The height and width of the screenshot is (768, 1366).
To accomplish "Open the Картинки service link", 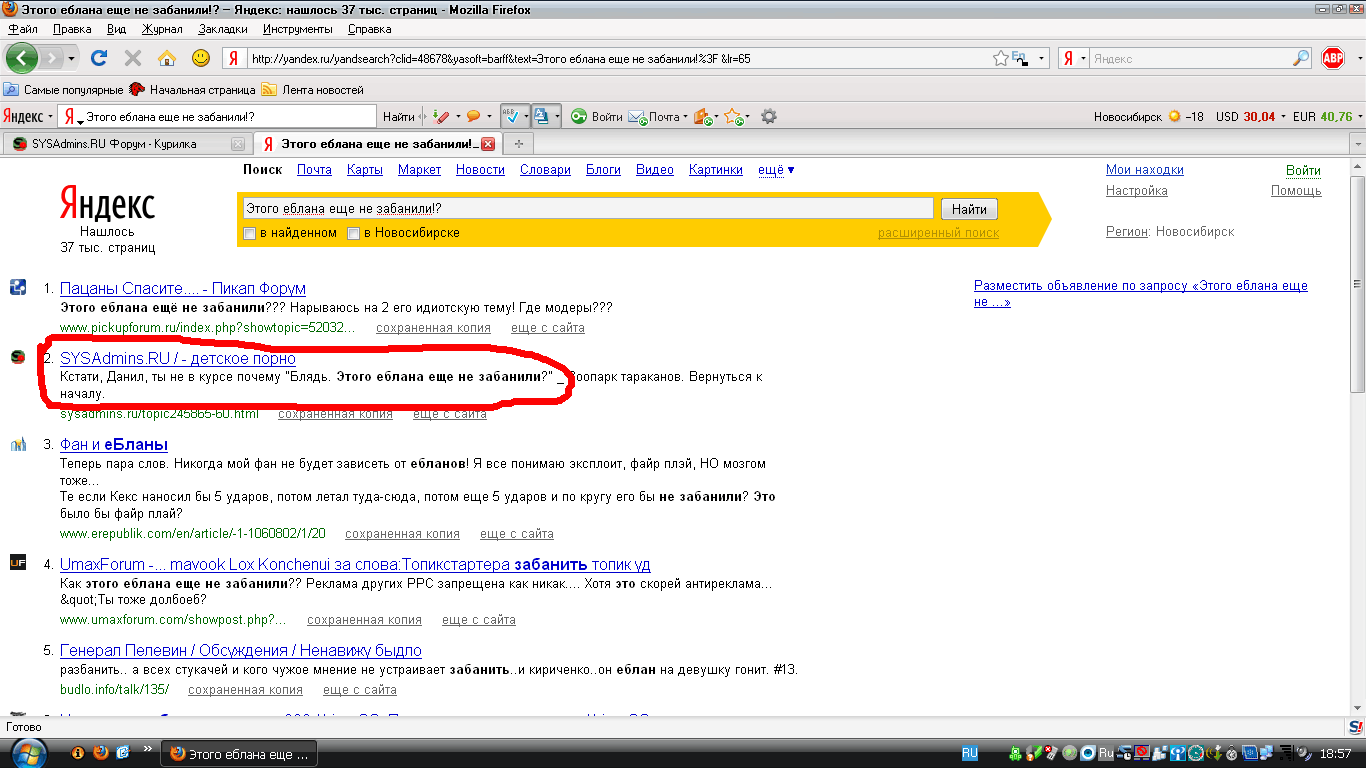I will (716, 170).
